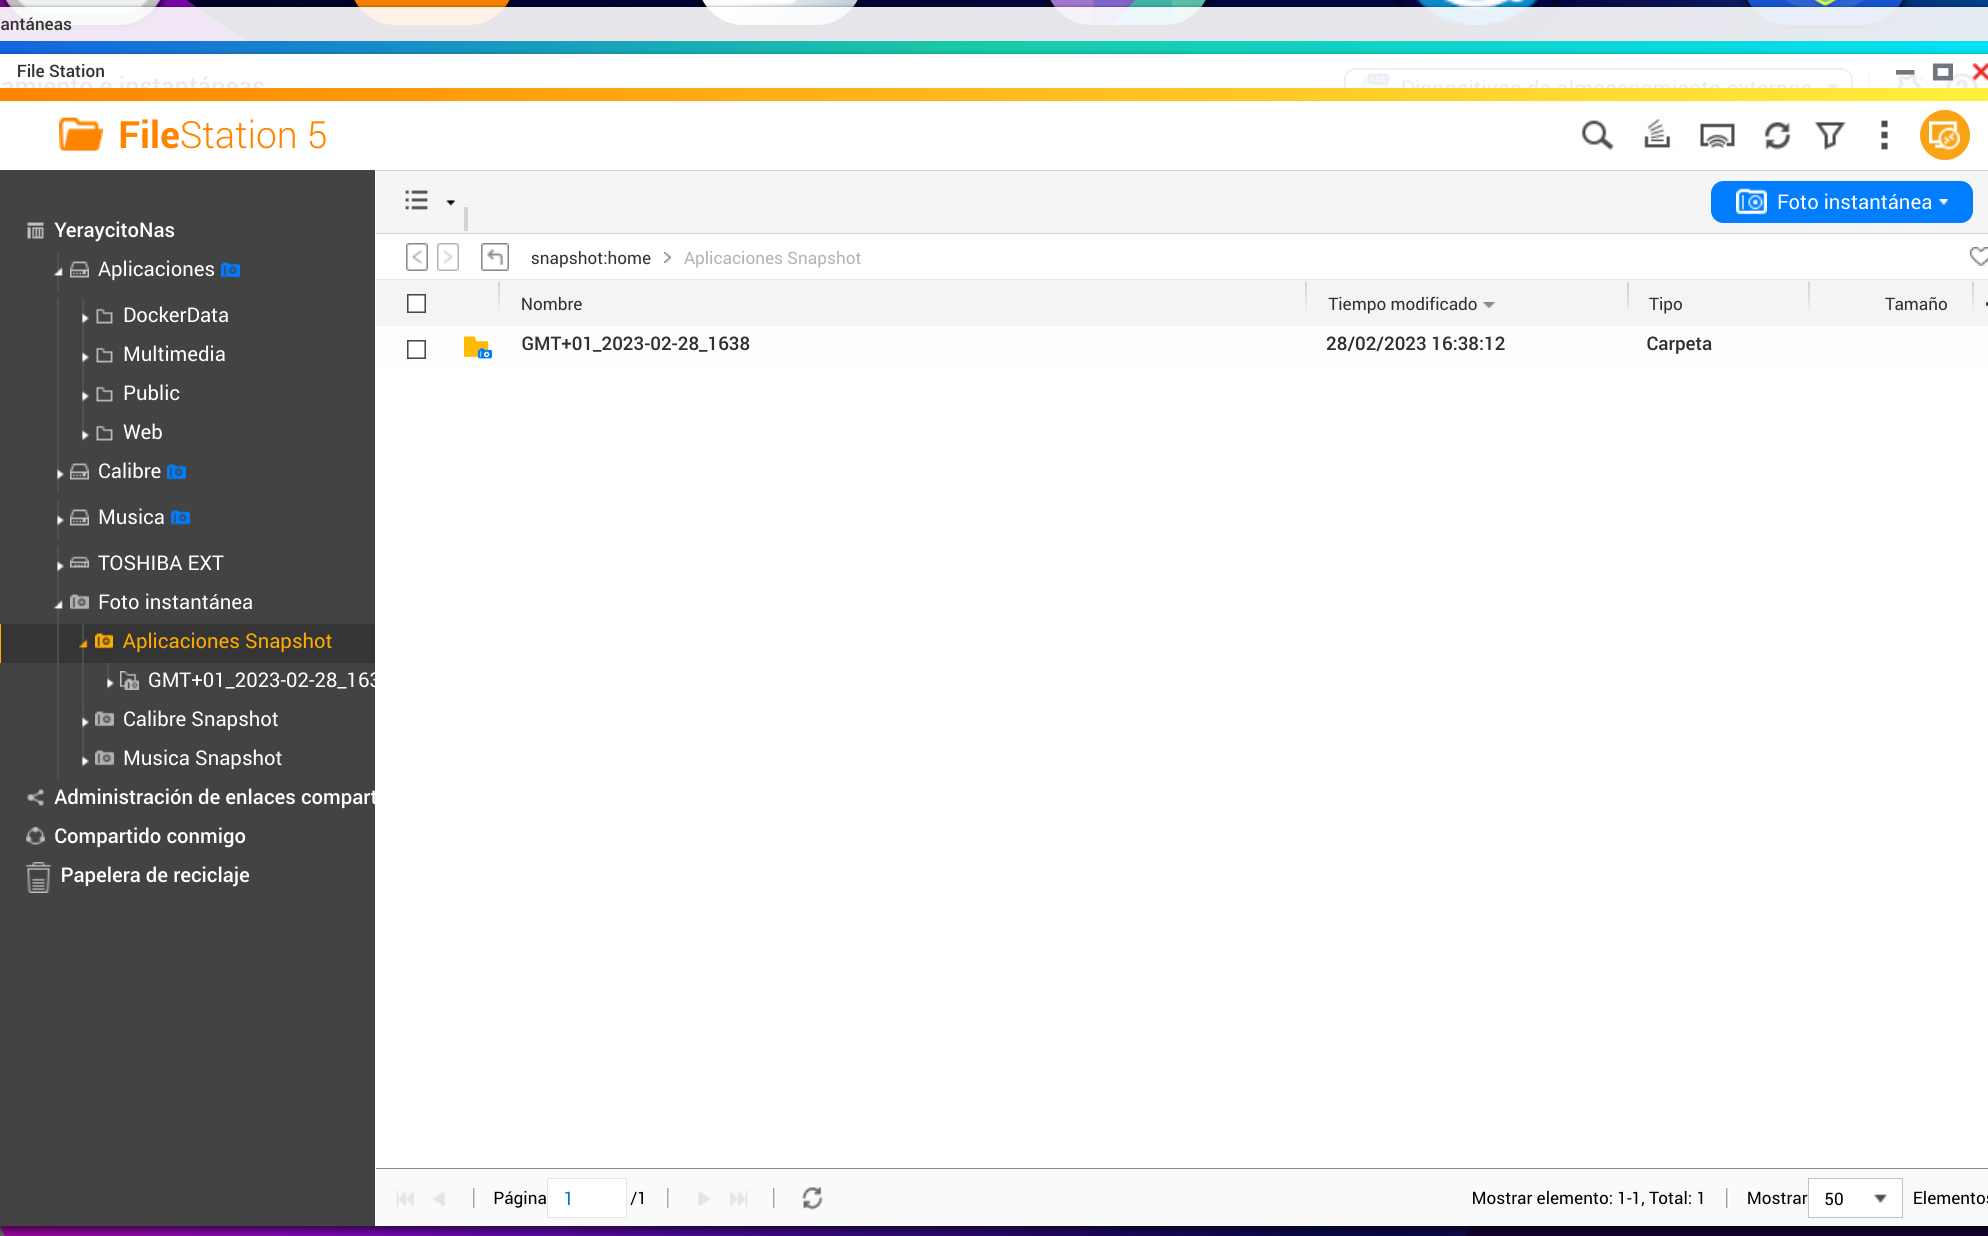1988x1236 pixels.
Task: Open the Foto instantánea dropdown button
Action: point(1841,202)
